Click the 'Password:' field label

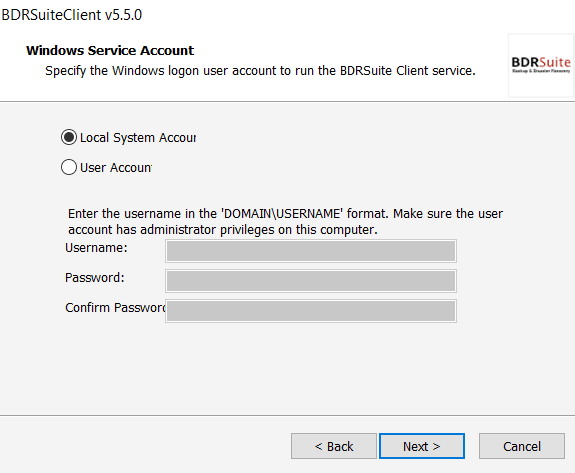click(95, 278)
